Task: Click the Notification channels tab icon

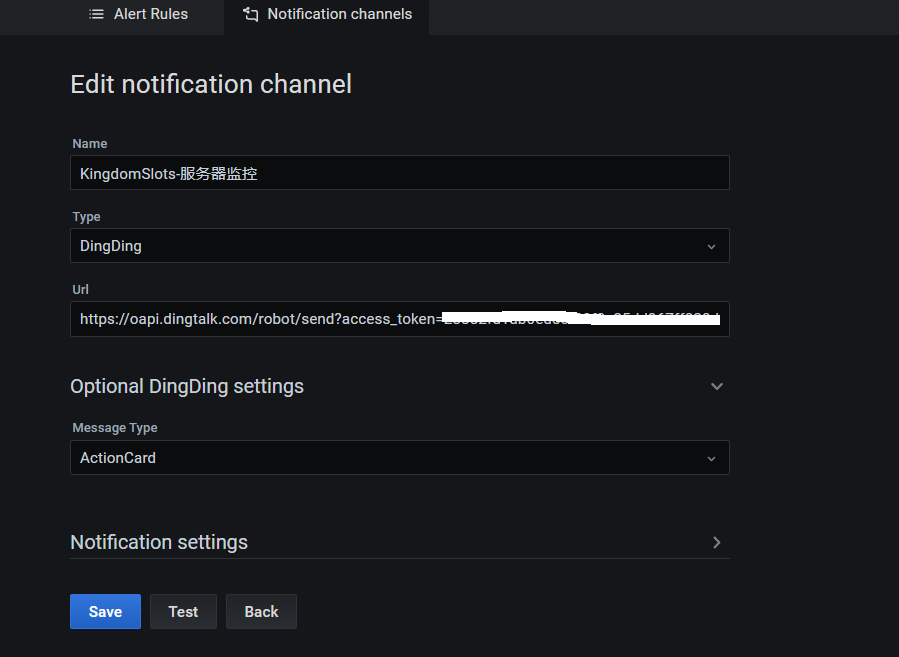Action: (250, 14)
